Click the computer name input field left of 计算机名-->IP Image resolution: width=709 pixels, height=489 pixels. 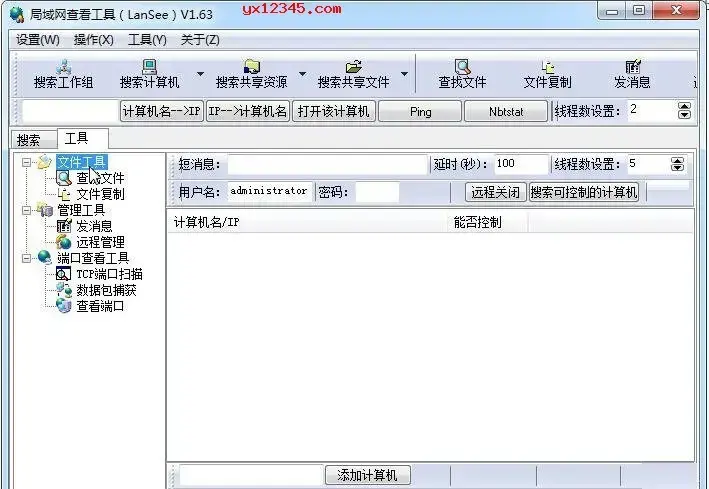[x=70, y=111]
